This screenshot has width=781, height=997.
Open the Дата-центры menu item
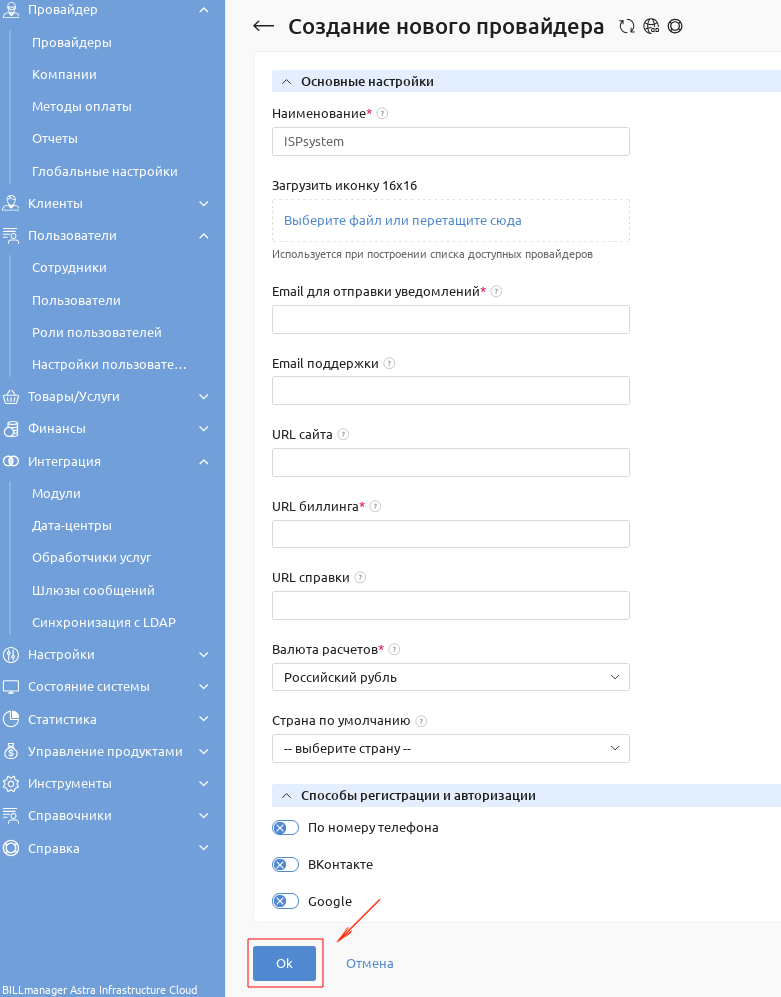[72, 526]
